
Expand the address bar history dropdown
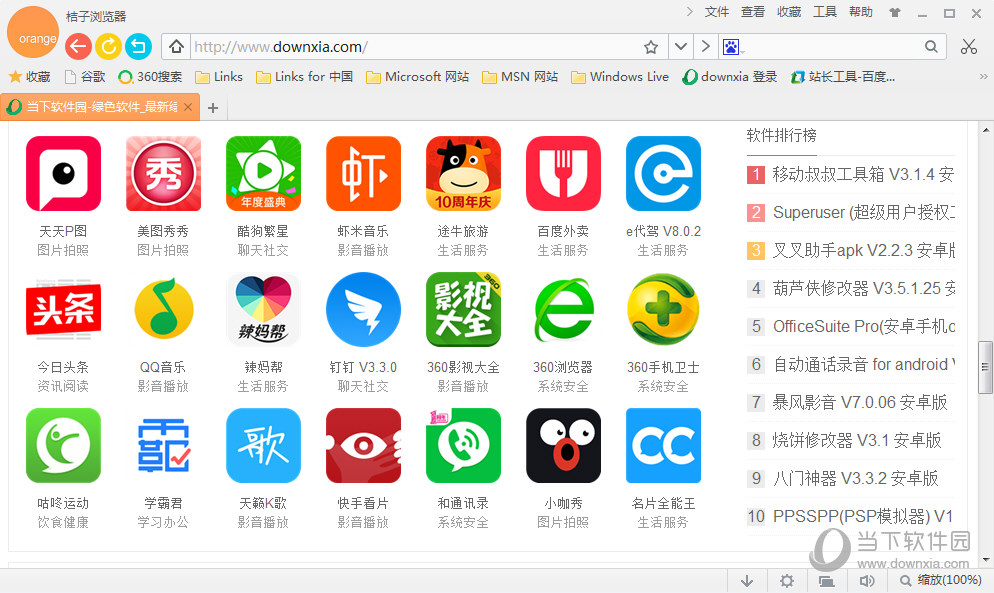[x=681, y=46]
